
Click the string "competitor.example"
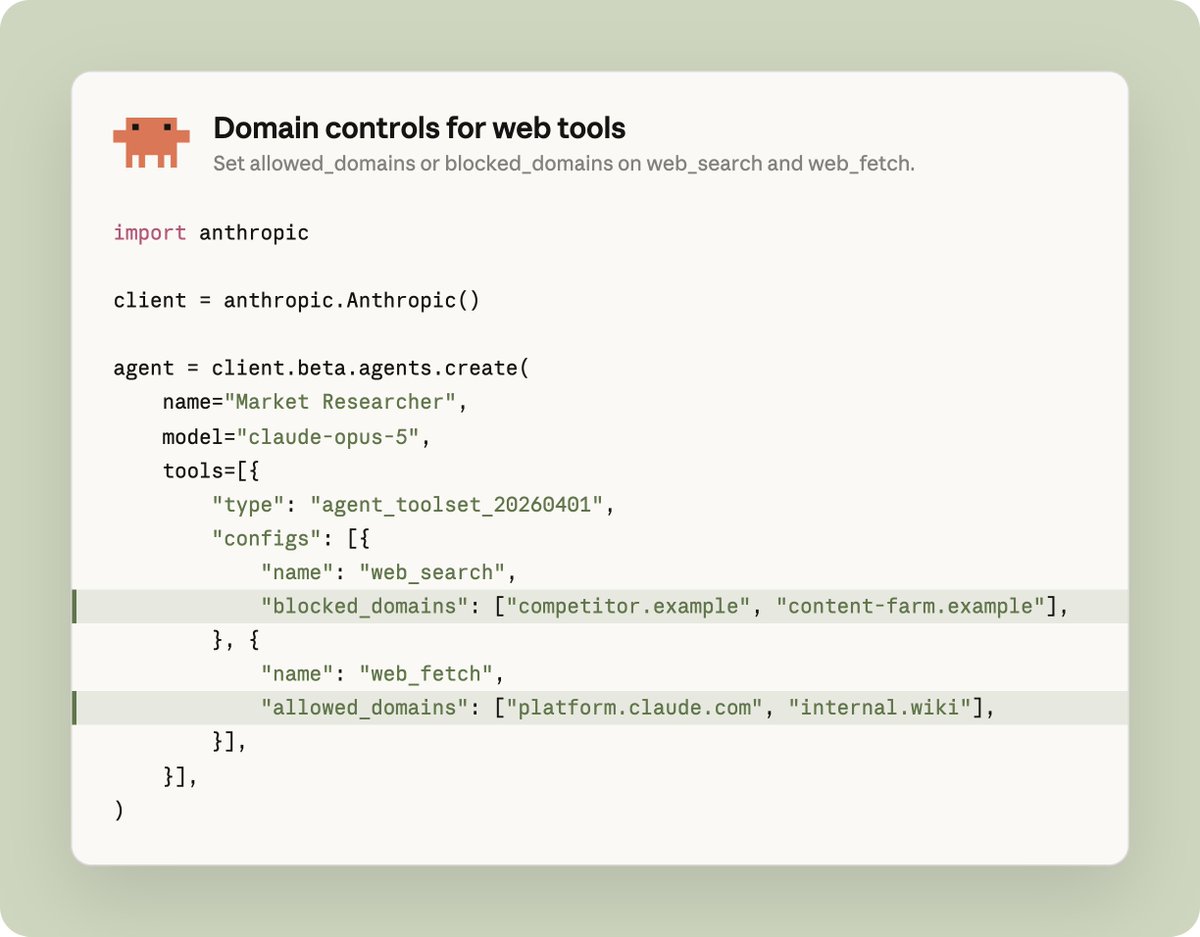[628, 606]
